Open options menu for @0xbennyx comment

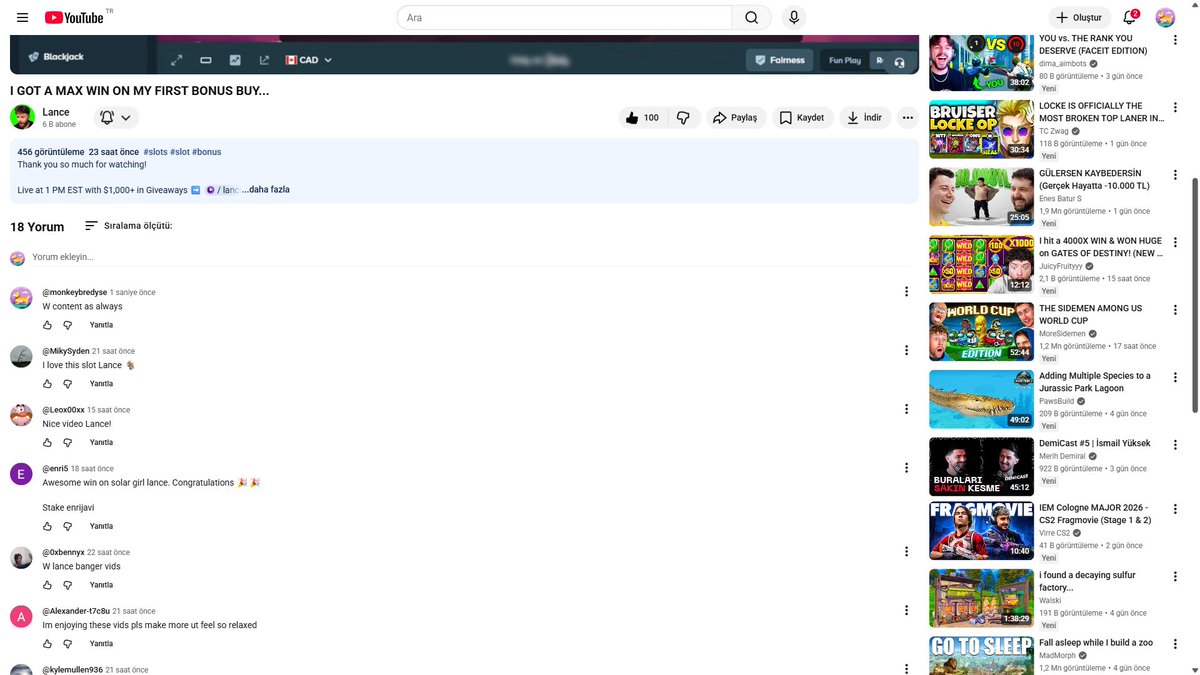click(x=906, y=552)
